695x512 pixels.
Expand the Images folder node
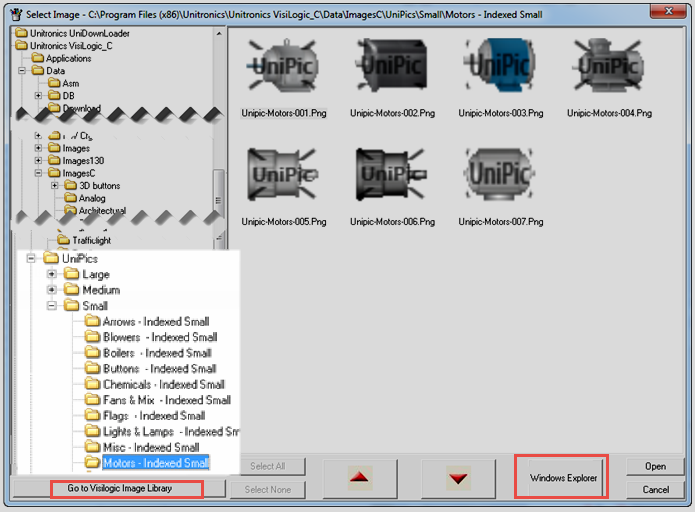(x=39, y=148)
